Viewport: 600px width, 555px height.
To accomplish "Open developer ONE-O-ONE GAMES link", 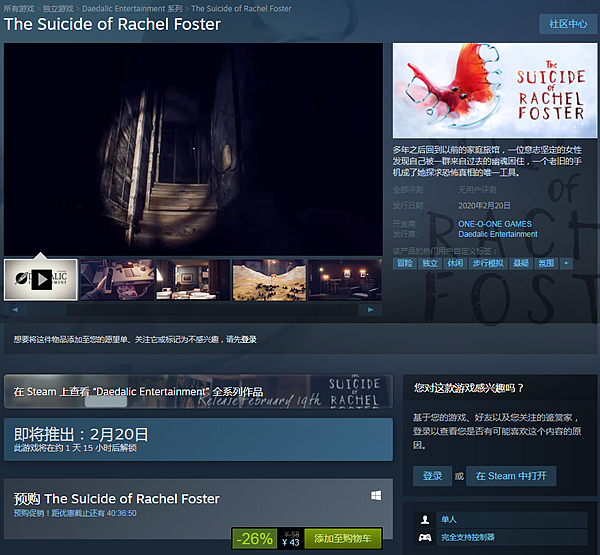I will coord(495,224).
